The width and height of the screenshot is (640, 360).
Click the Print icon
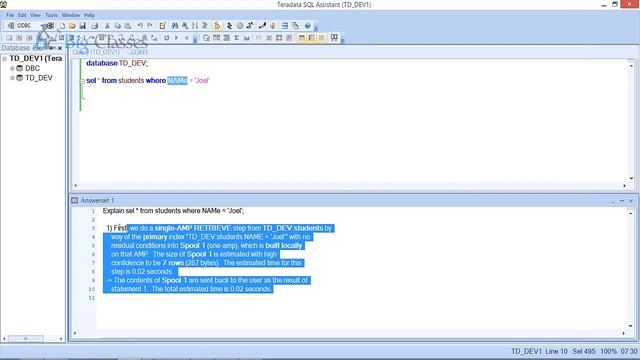coord(95,26)
